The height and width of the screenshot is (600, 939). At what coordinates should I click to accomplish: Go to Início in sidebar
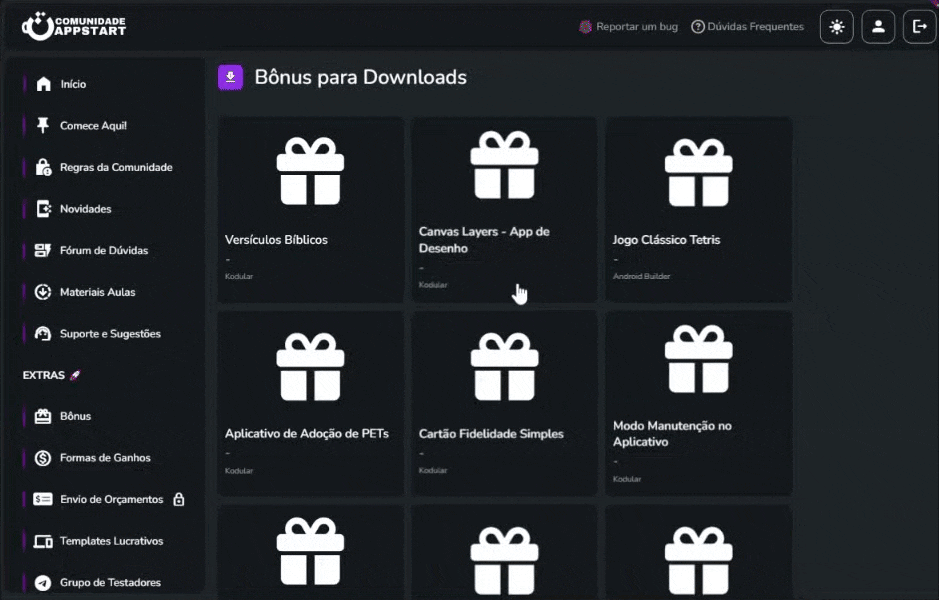[73, 84]
